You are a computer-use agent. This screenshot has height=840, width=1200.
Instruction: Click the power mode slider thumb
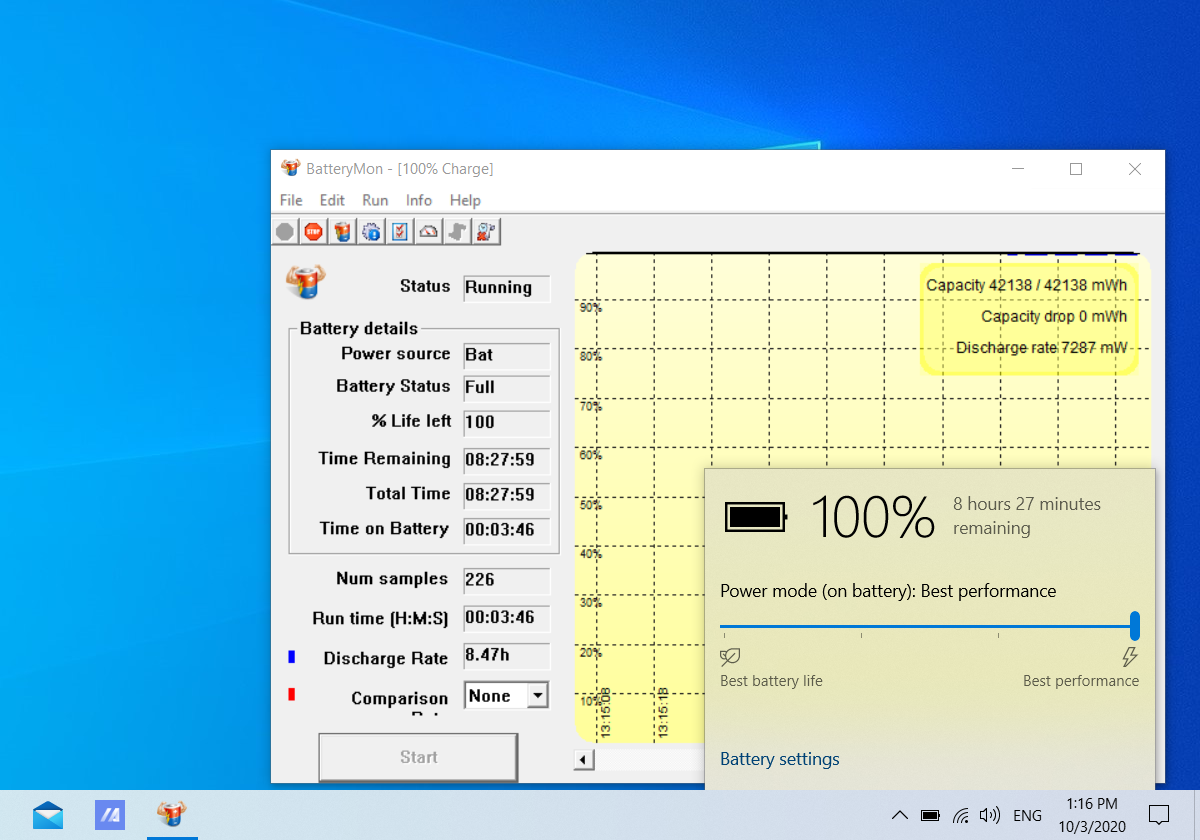coord(1135,626)
